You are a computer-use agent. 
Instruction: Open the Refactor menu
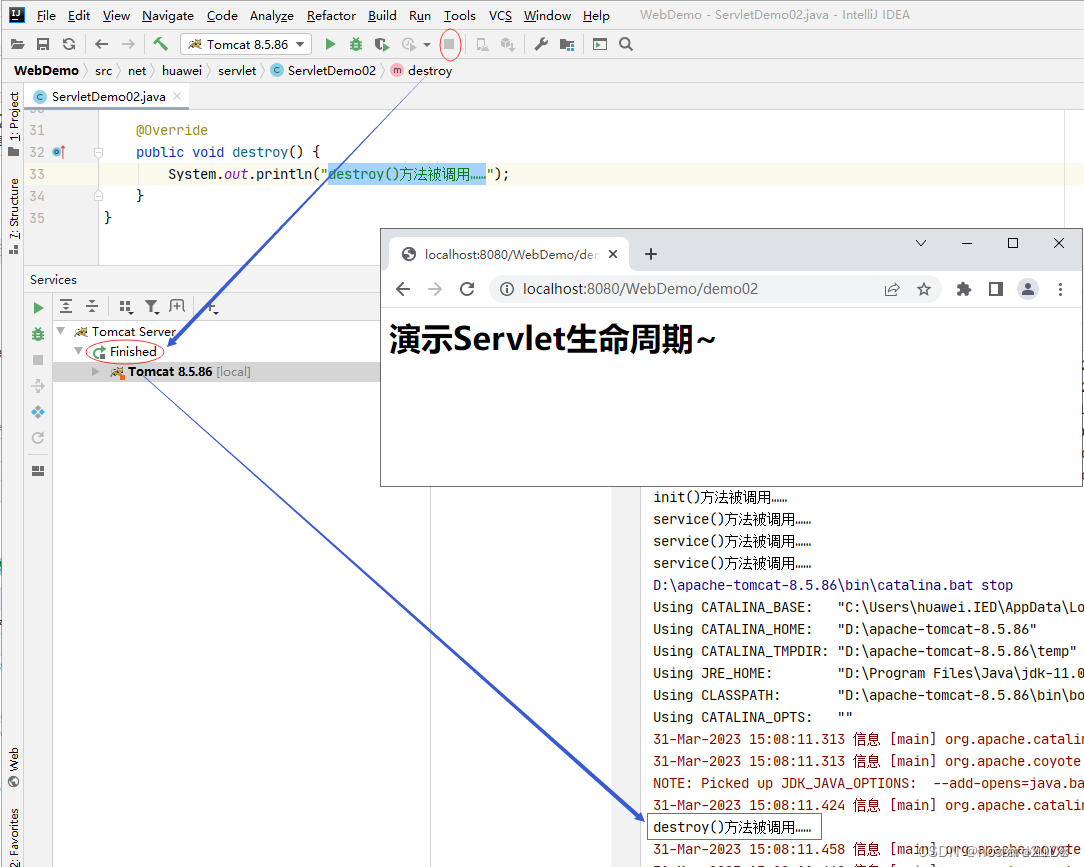[x=331, y=15]
